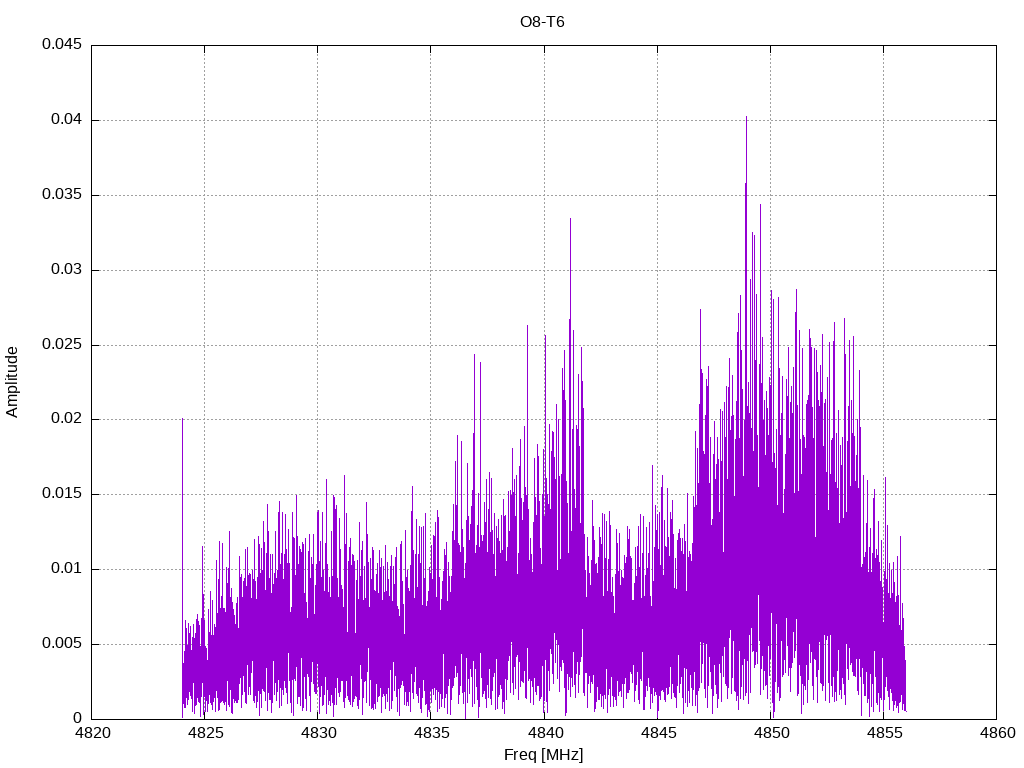Screen dimensions: 1024x768
Task: Select the 0.04 y-axis tick label
Action: (65, 120)
